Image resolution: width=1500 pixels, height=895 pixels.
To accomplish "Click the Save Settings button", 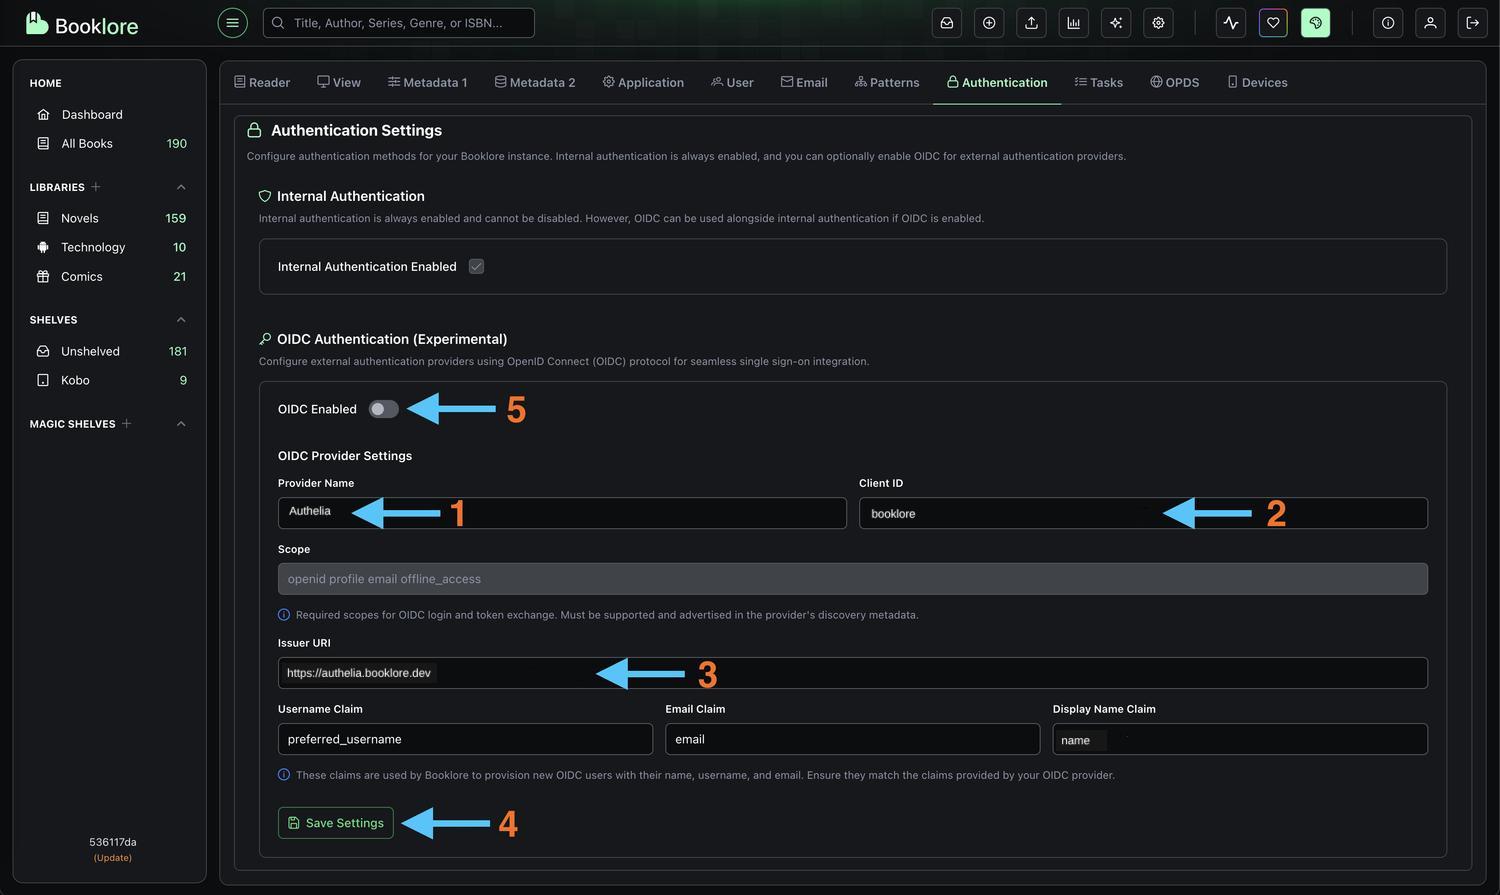I will 335,823.
